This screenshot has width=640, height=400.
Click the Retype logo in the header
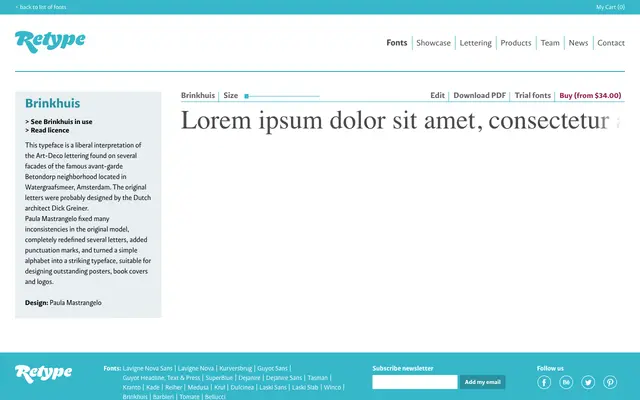click(50, 42)
